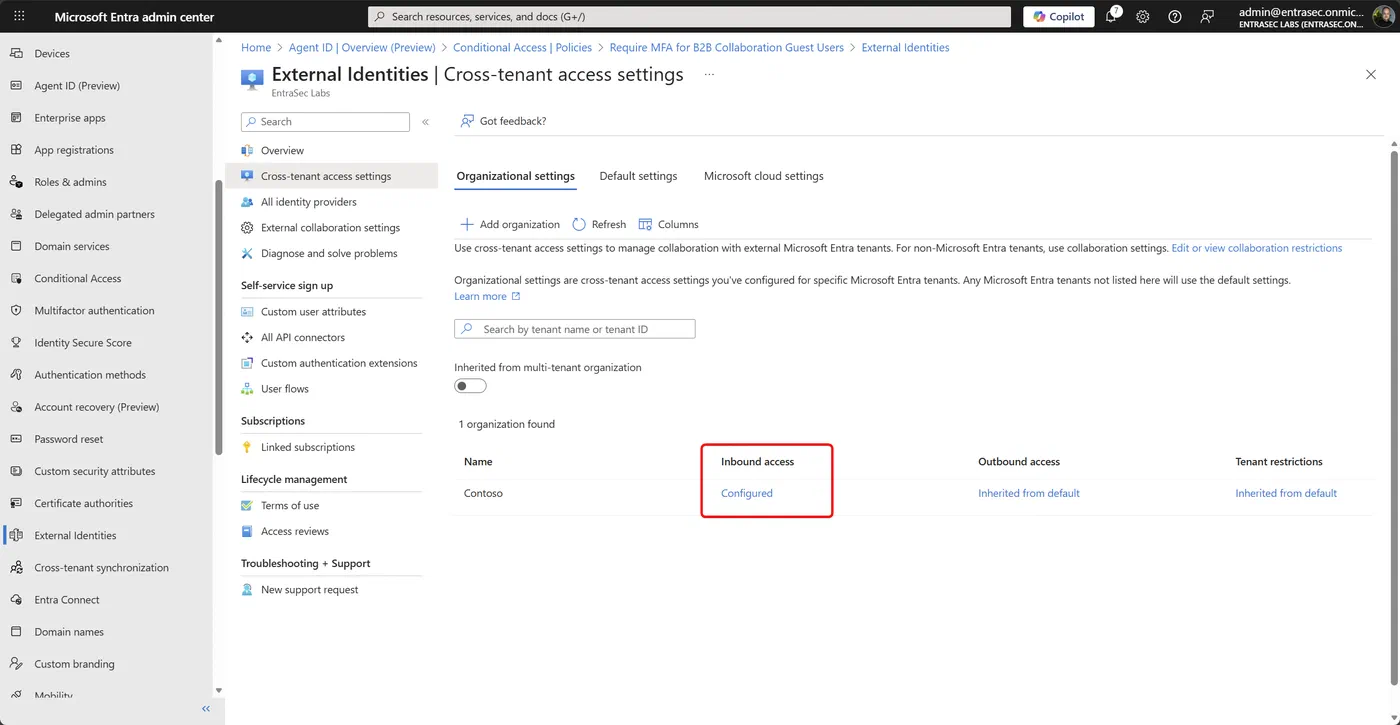Open Contoso's Configured inbound access link
The height and width of the screenshot is (725, 1400).
pos(747,493)
